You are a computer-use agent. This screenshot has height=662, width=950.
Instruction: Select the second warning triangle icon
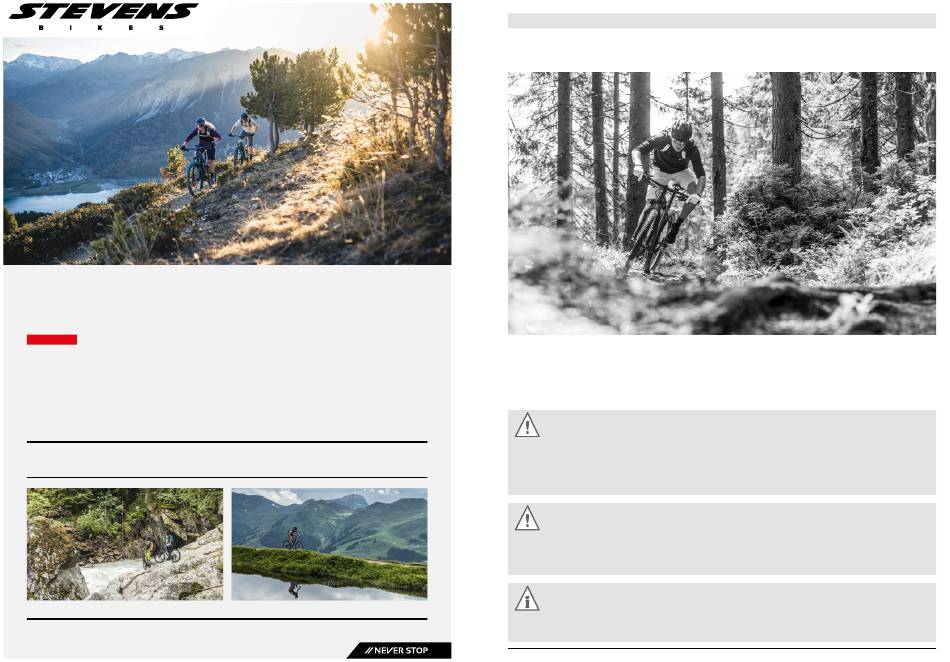coord(527,518)
